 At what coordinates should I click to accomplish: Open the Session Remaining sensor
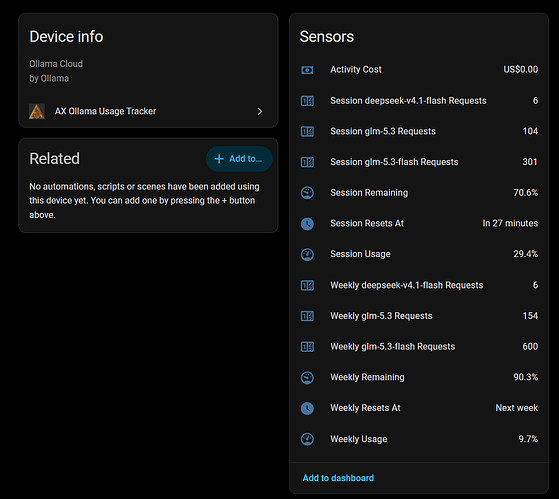point(419,193)
